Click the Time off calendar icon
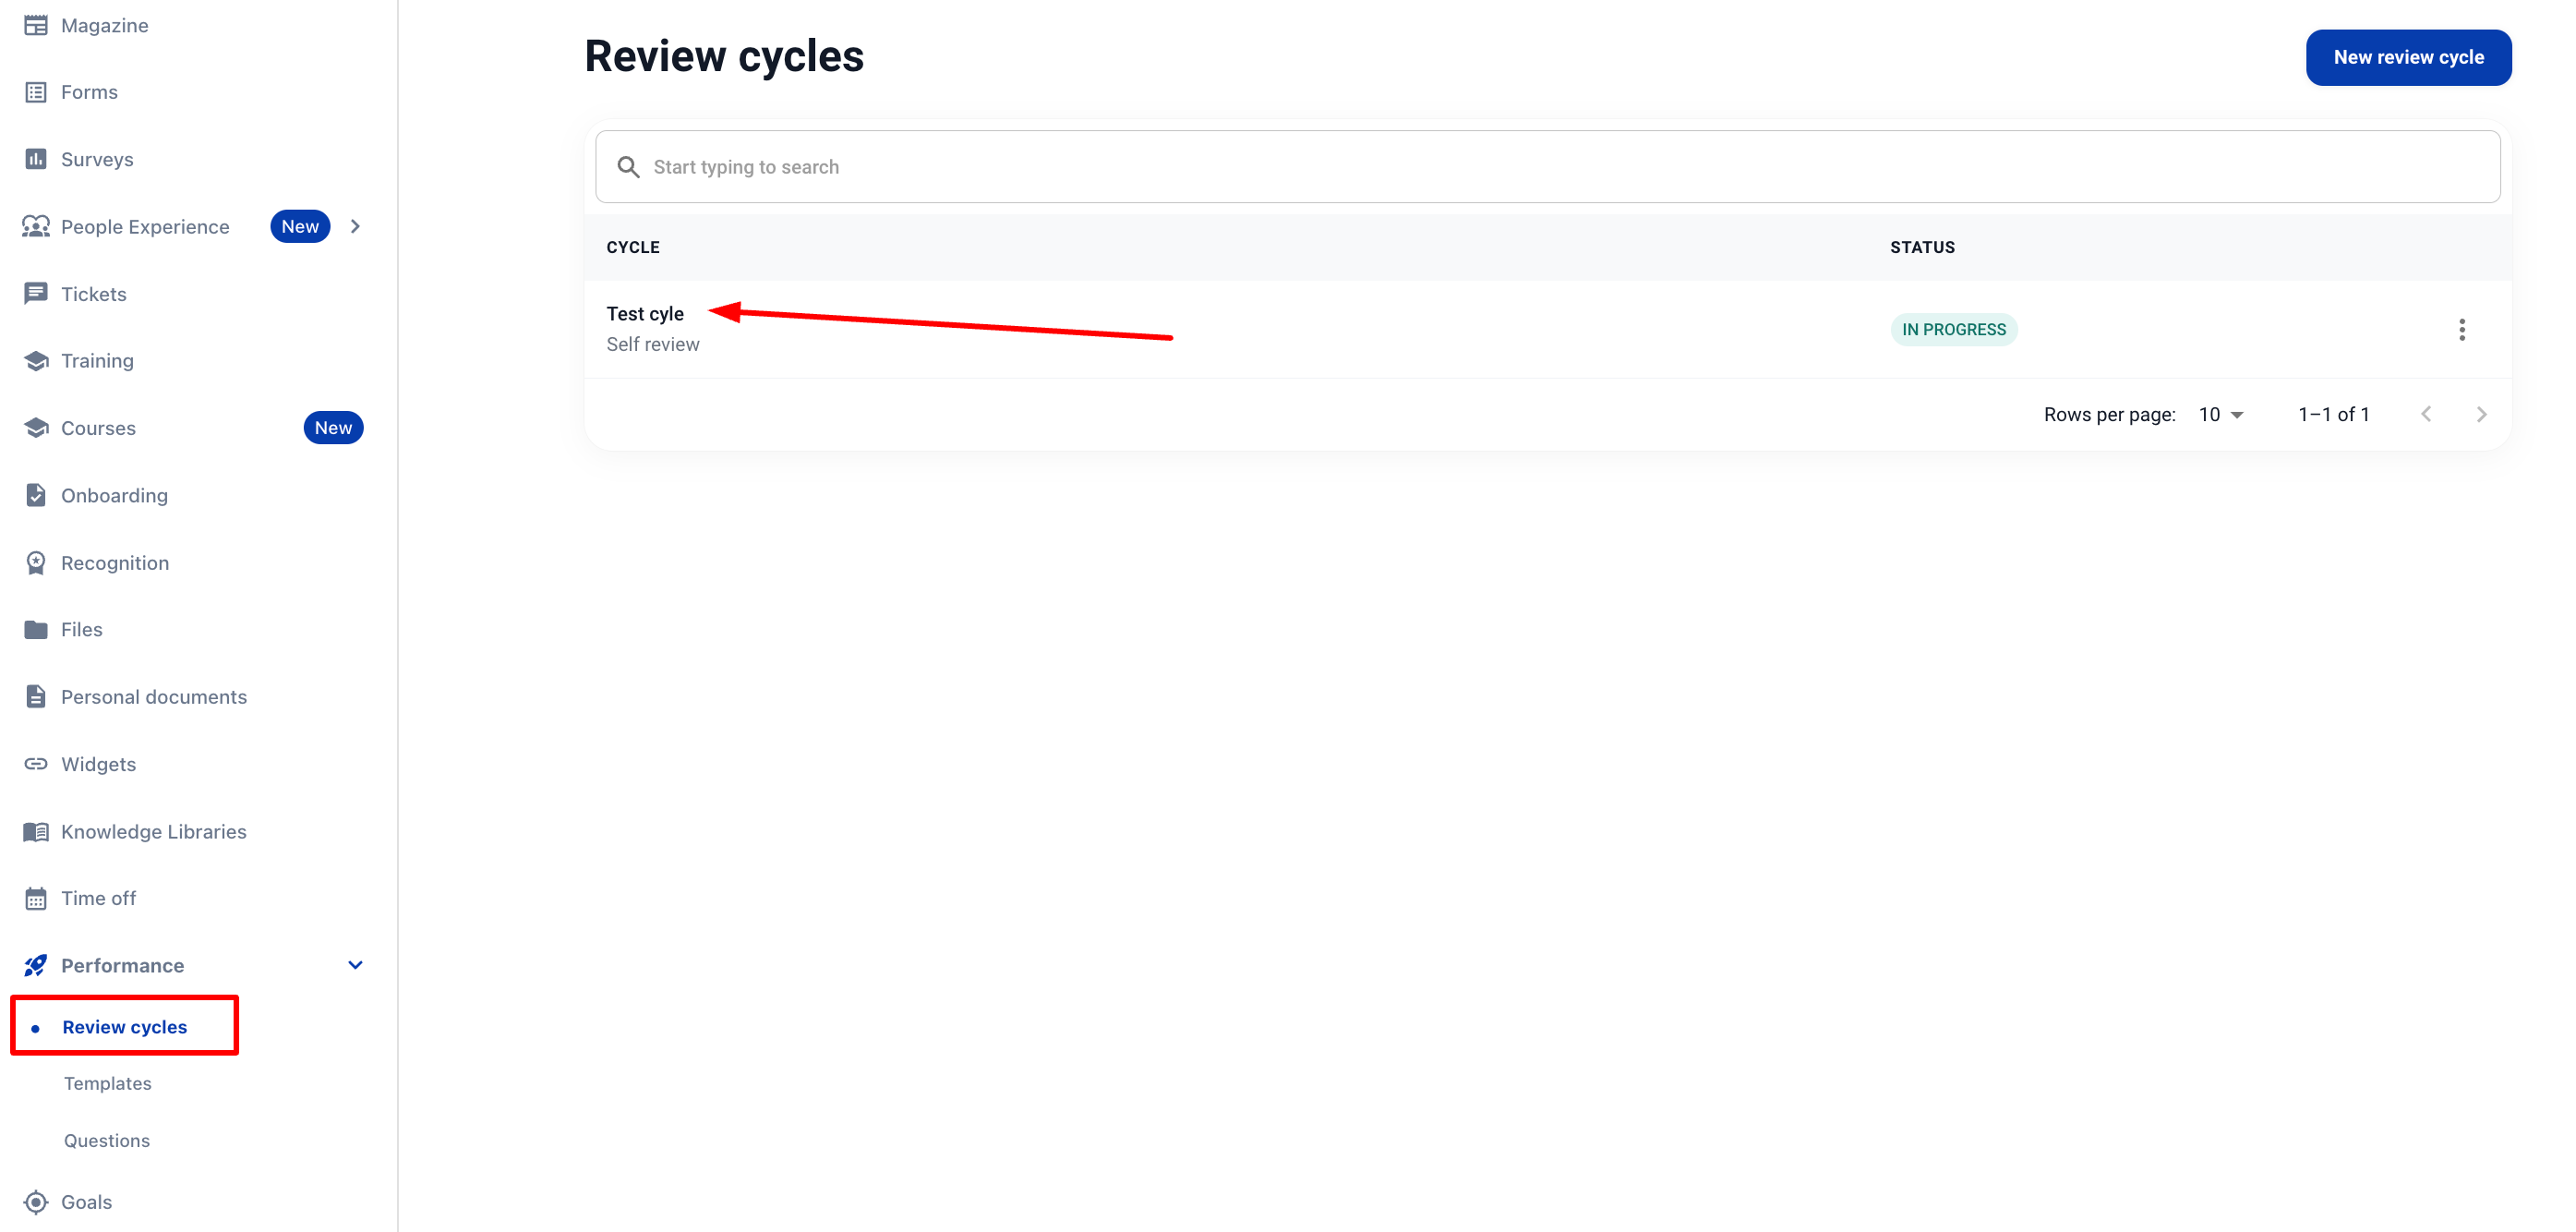The height and width of the screenshot is (1232, 2576). 36,898
